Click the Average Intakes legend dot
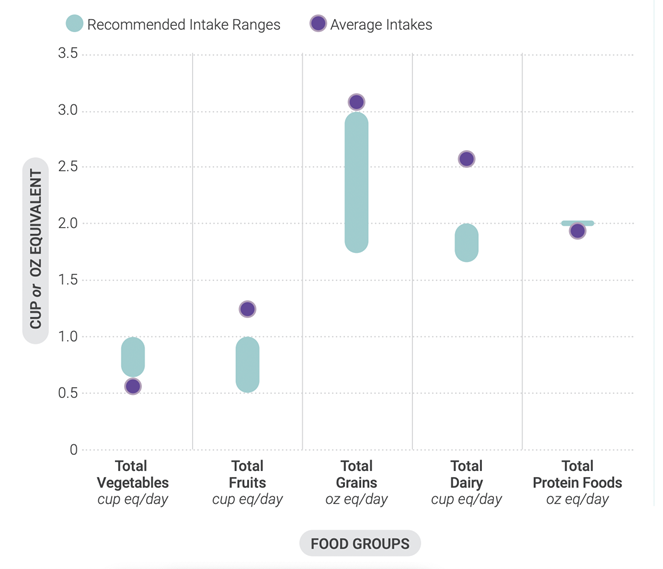Screen dimensions: 663x569 tap(317, 24)
